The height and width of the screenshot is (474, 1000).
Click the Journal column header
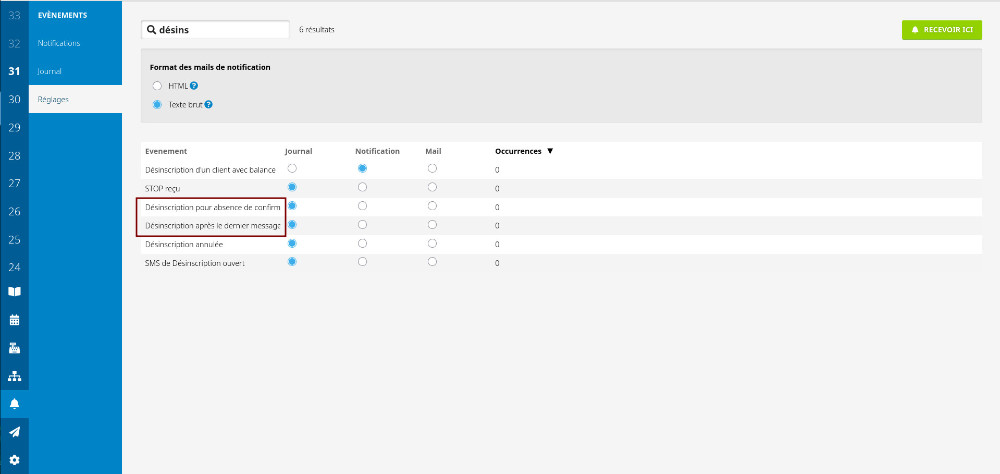[298, 151]
